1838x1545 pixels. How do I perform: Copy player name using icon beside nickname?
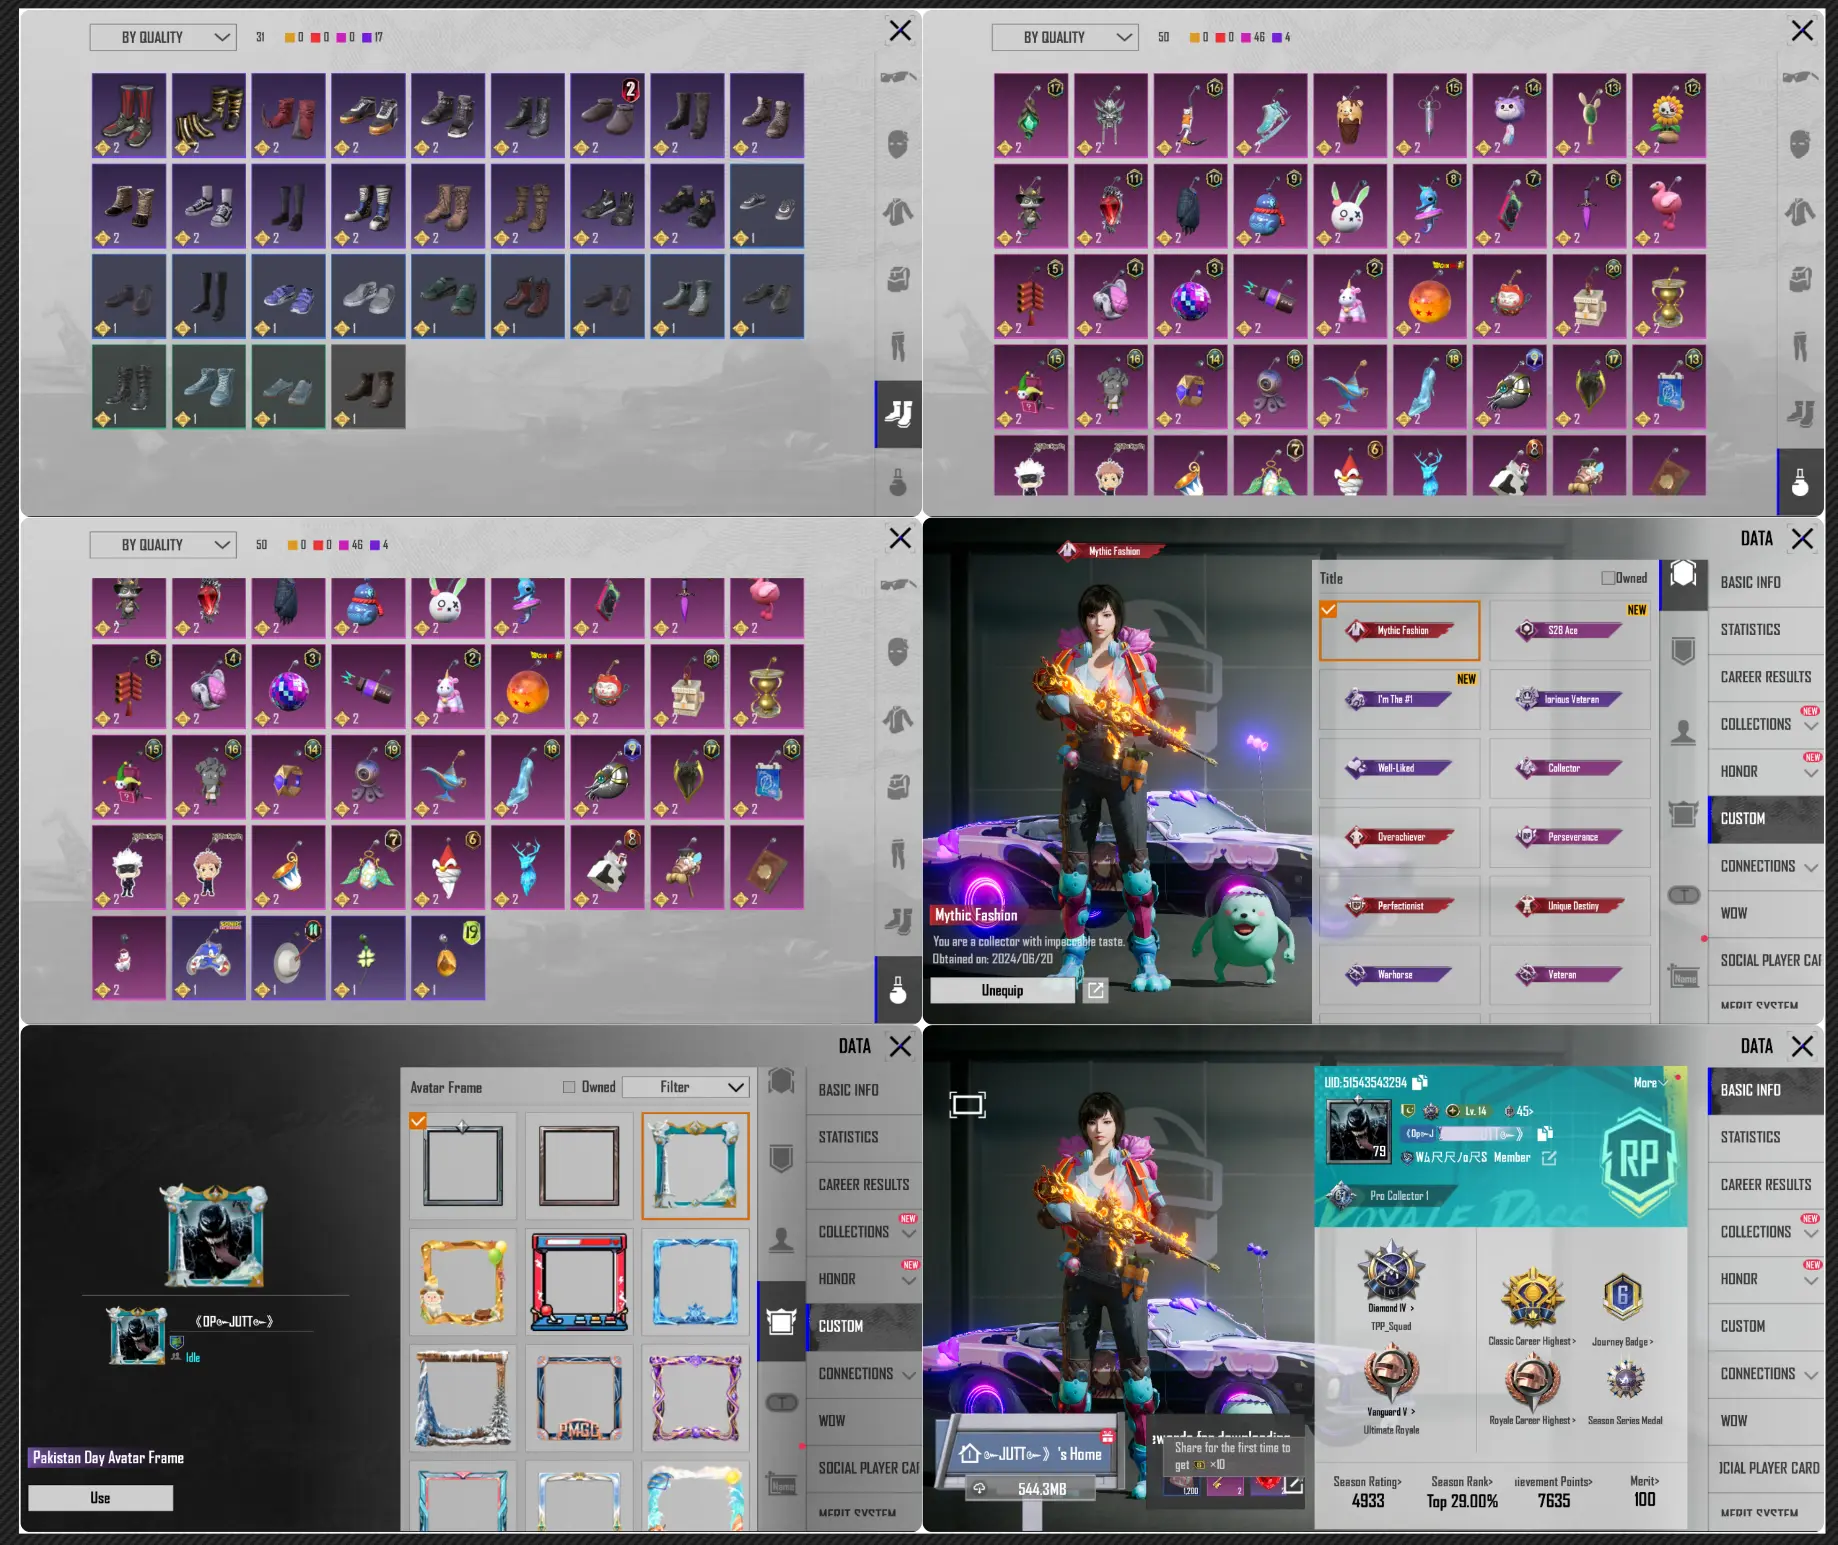pyautogui.click(x=1545, y=1134)
